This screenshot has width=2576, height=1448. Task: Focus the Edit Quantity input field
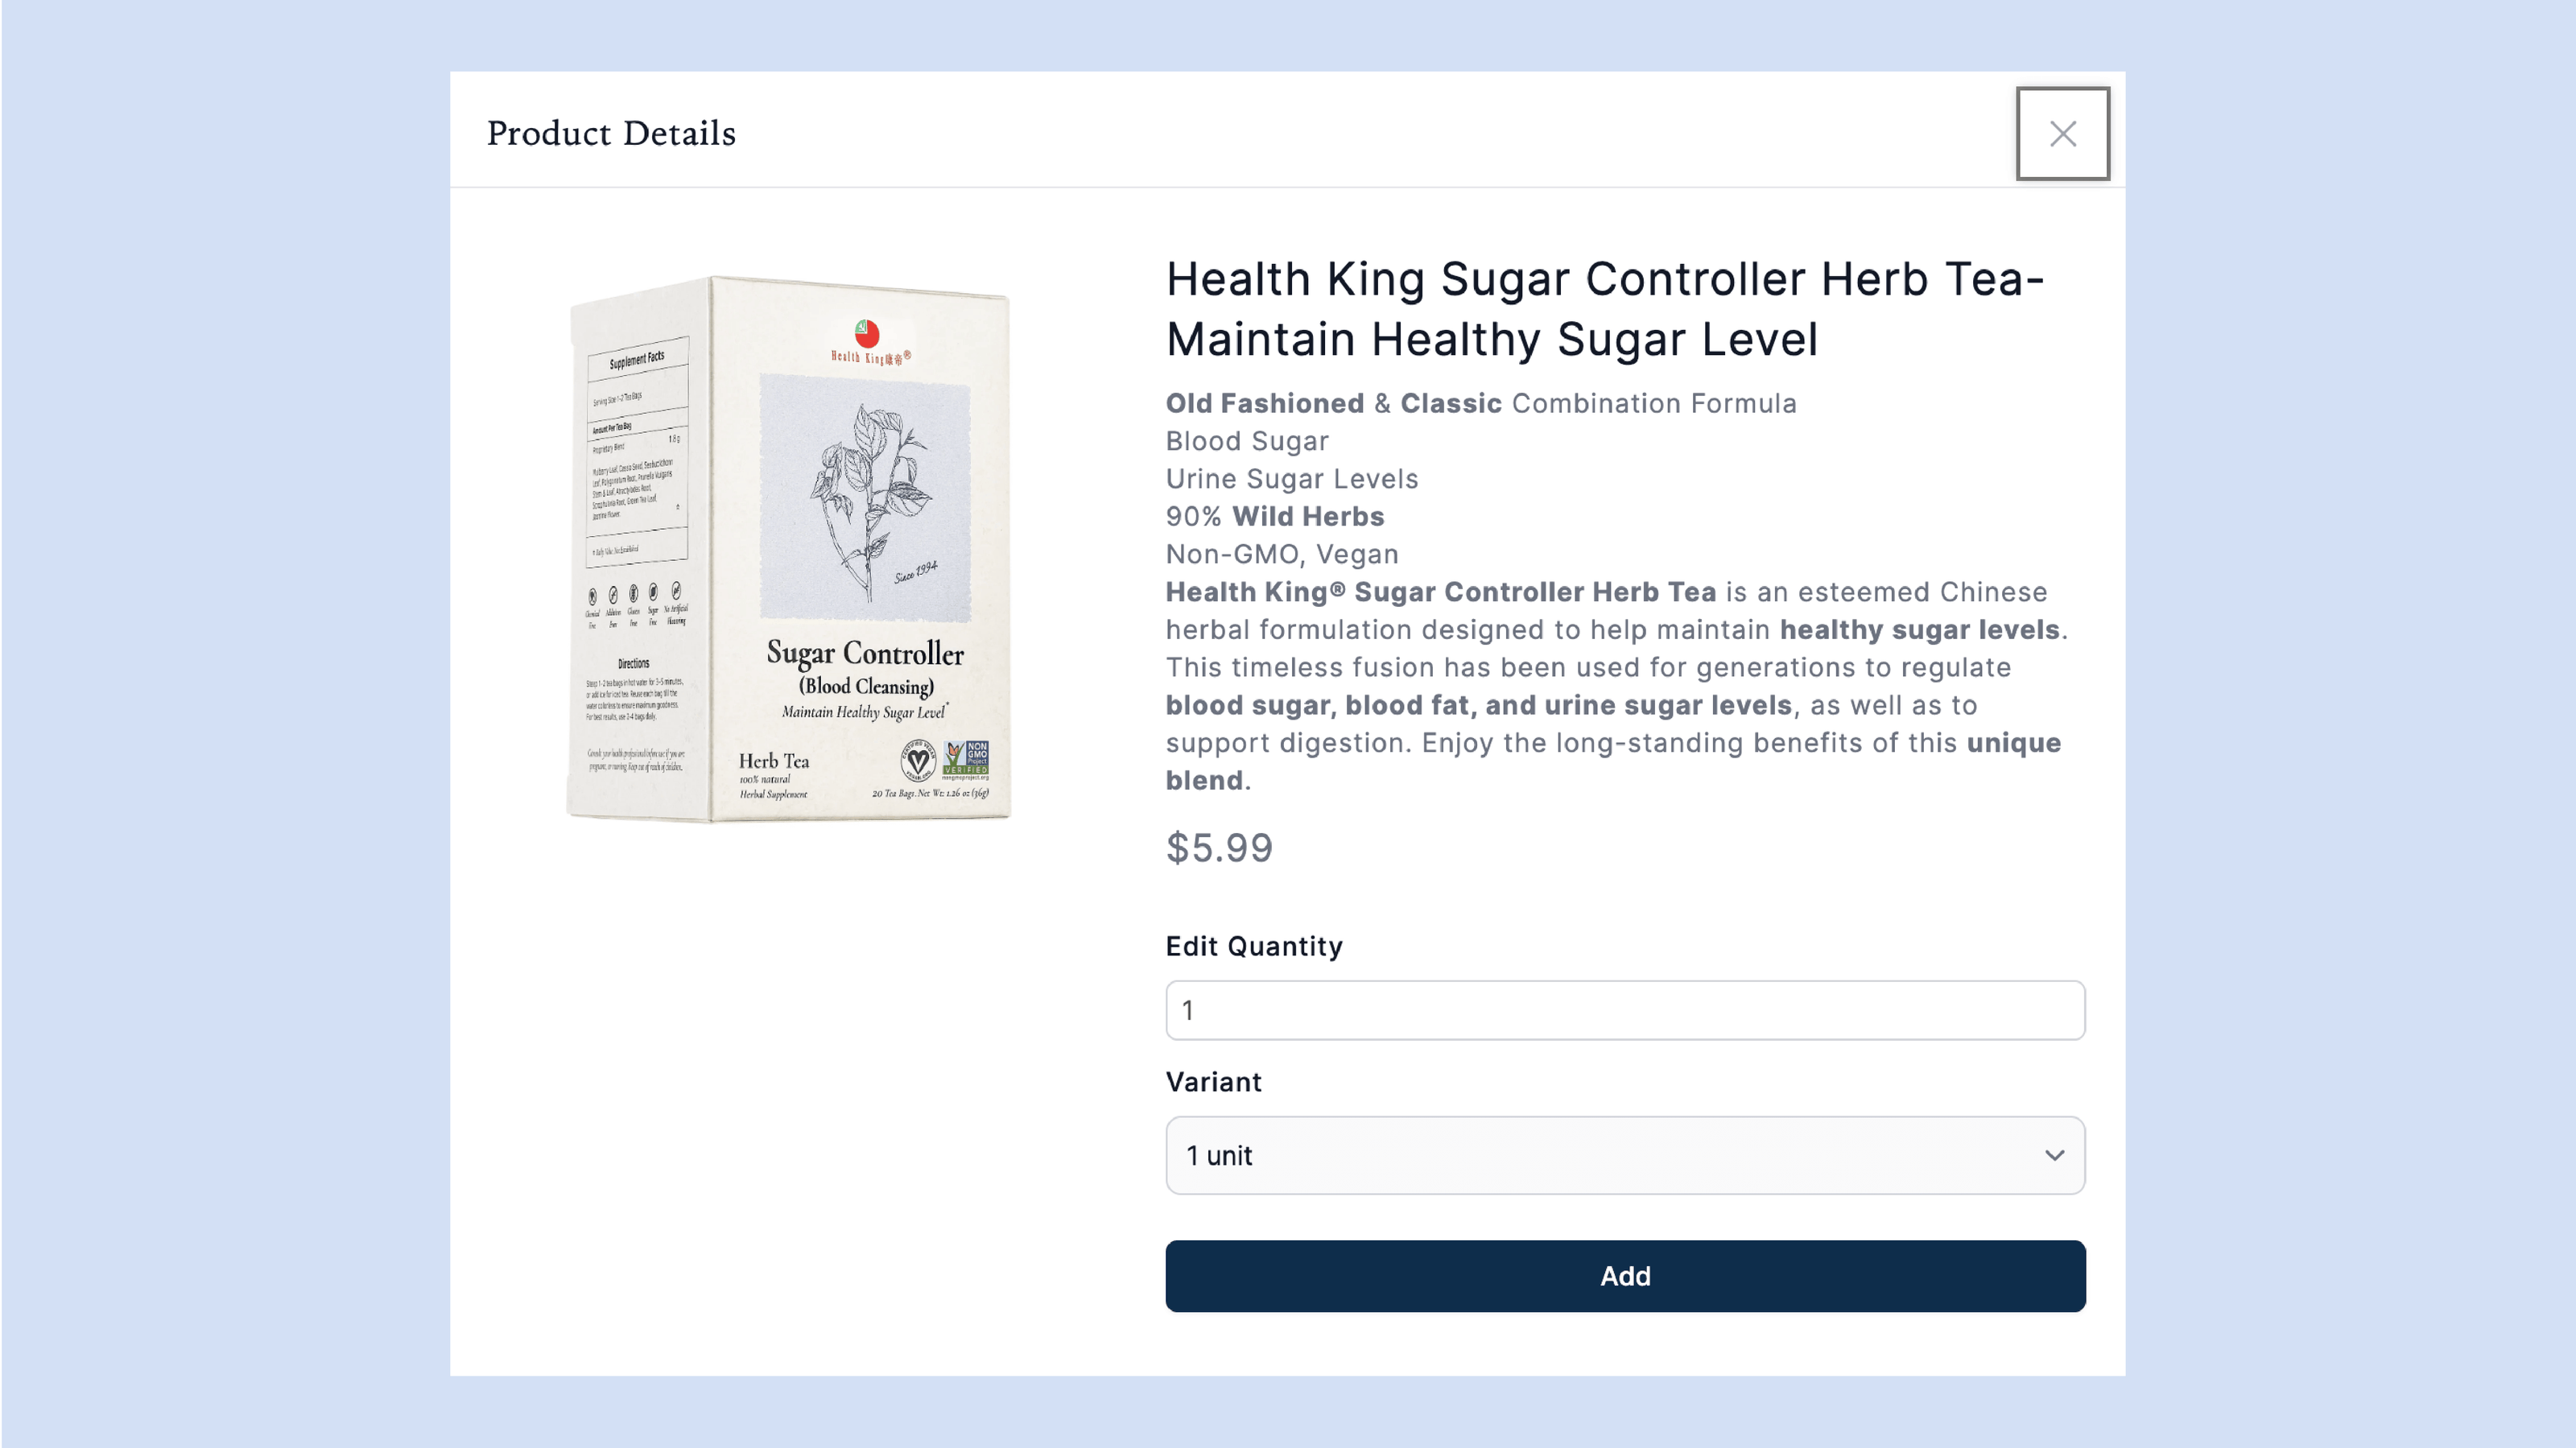tap(1625, 1010)
